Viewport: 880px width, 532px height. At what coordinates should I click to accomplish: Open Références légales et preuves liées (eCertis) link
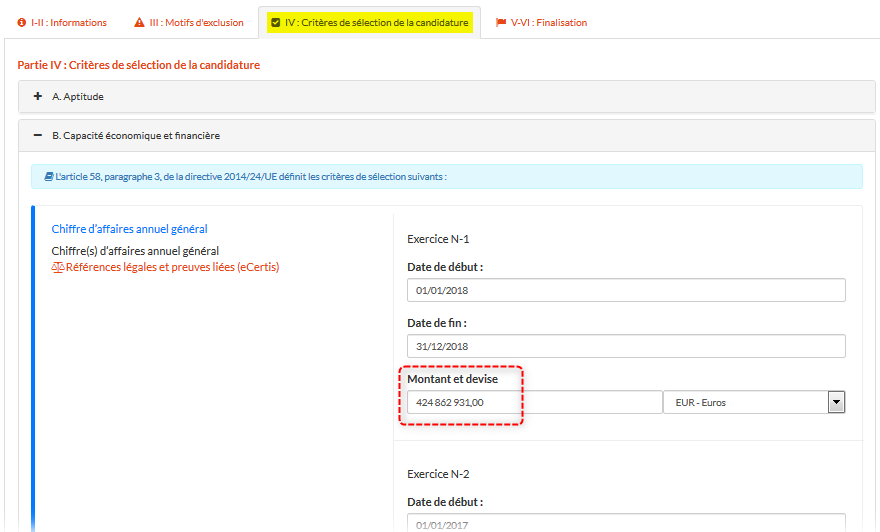click(x=172, y=268)
